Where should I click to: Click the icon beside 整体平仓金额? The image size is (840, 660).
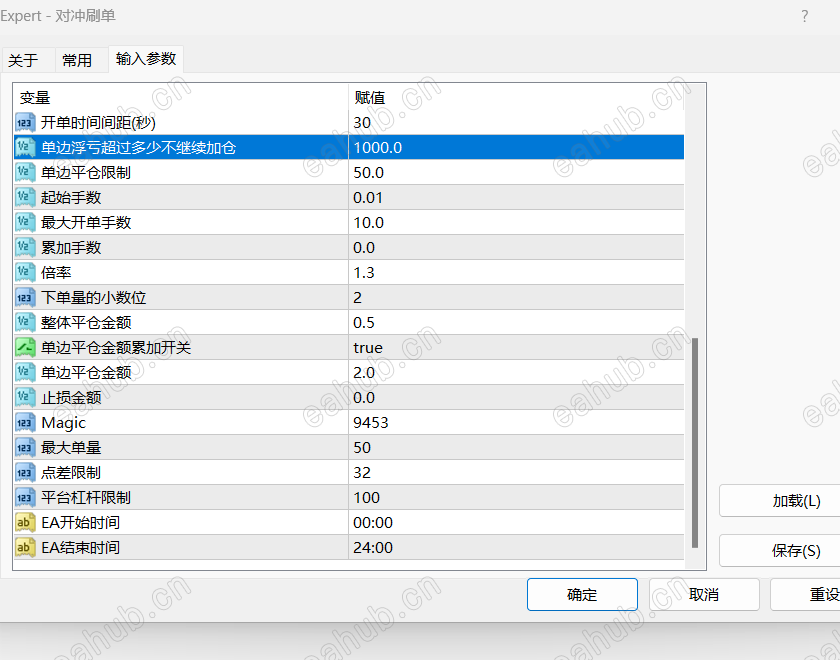pos(25,322)
